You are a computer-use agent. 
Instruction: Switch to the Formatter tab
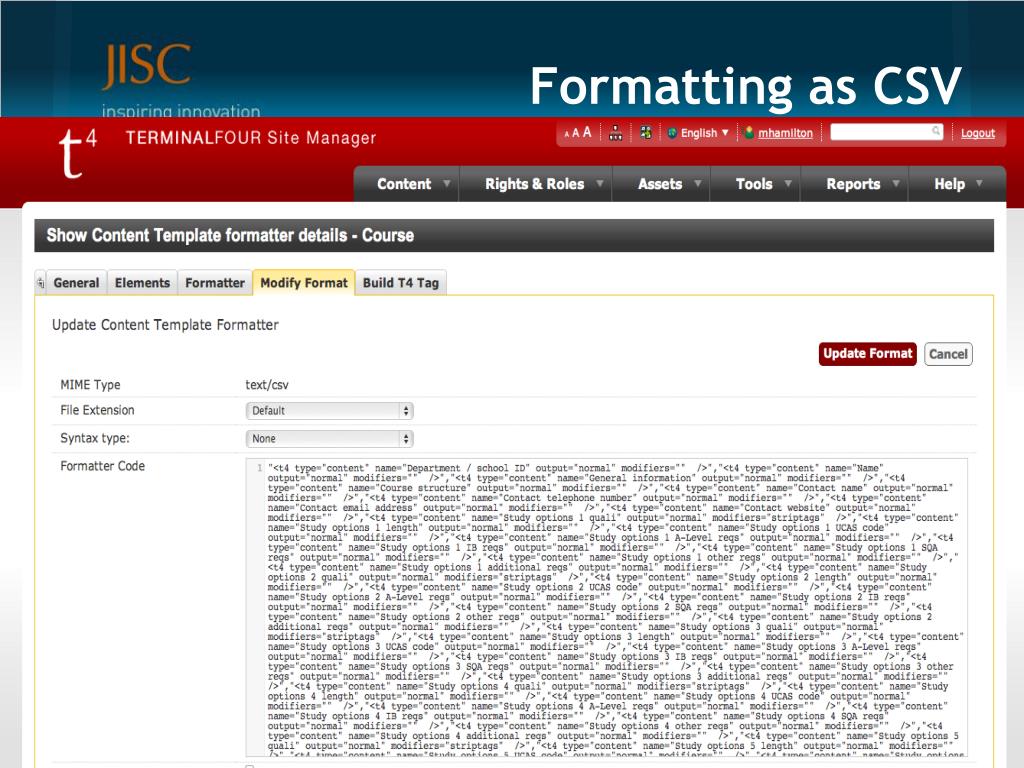pos(215,283)
